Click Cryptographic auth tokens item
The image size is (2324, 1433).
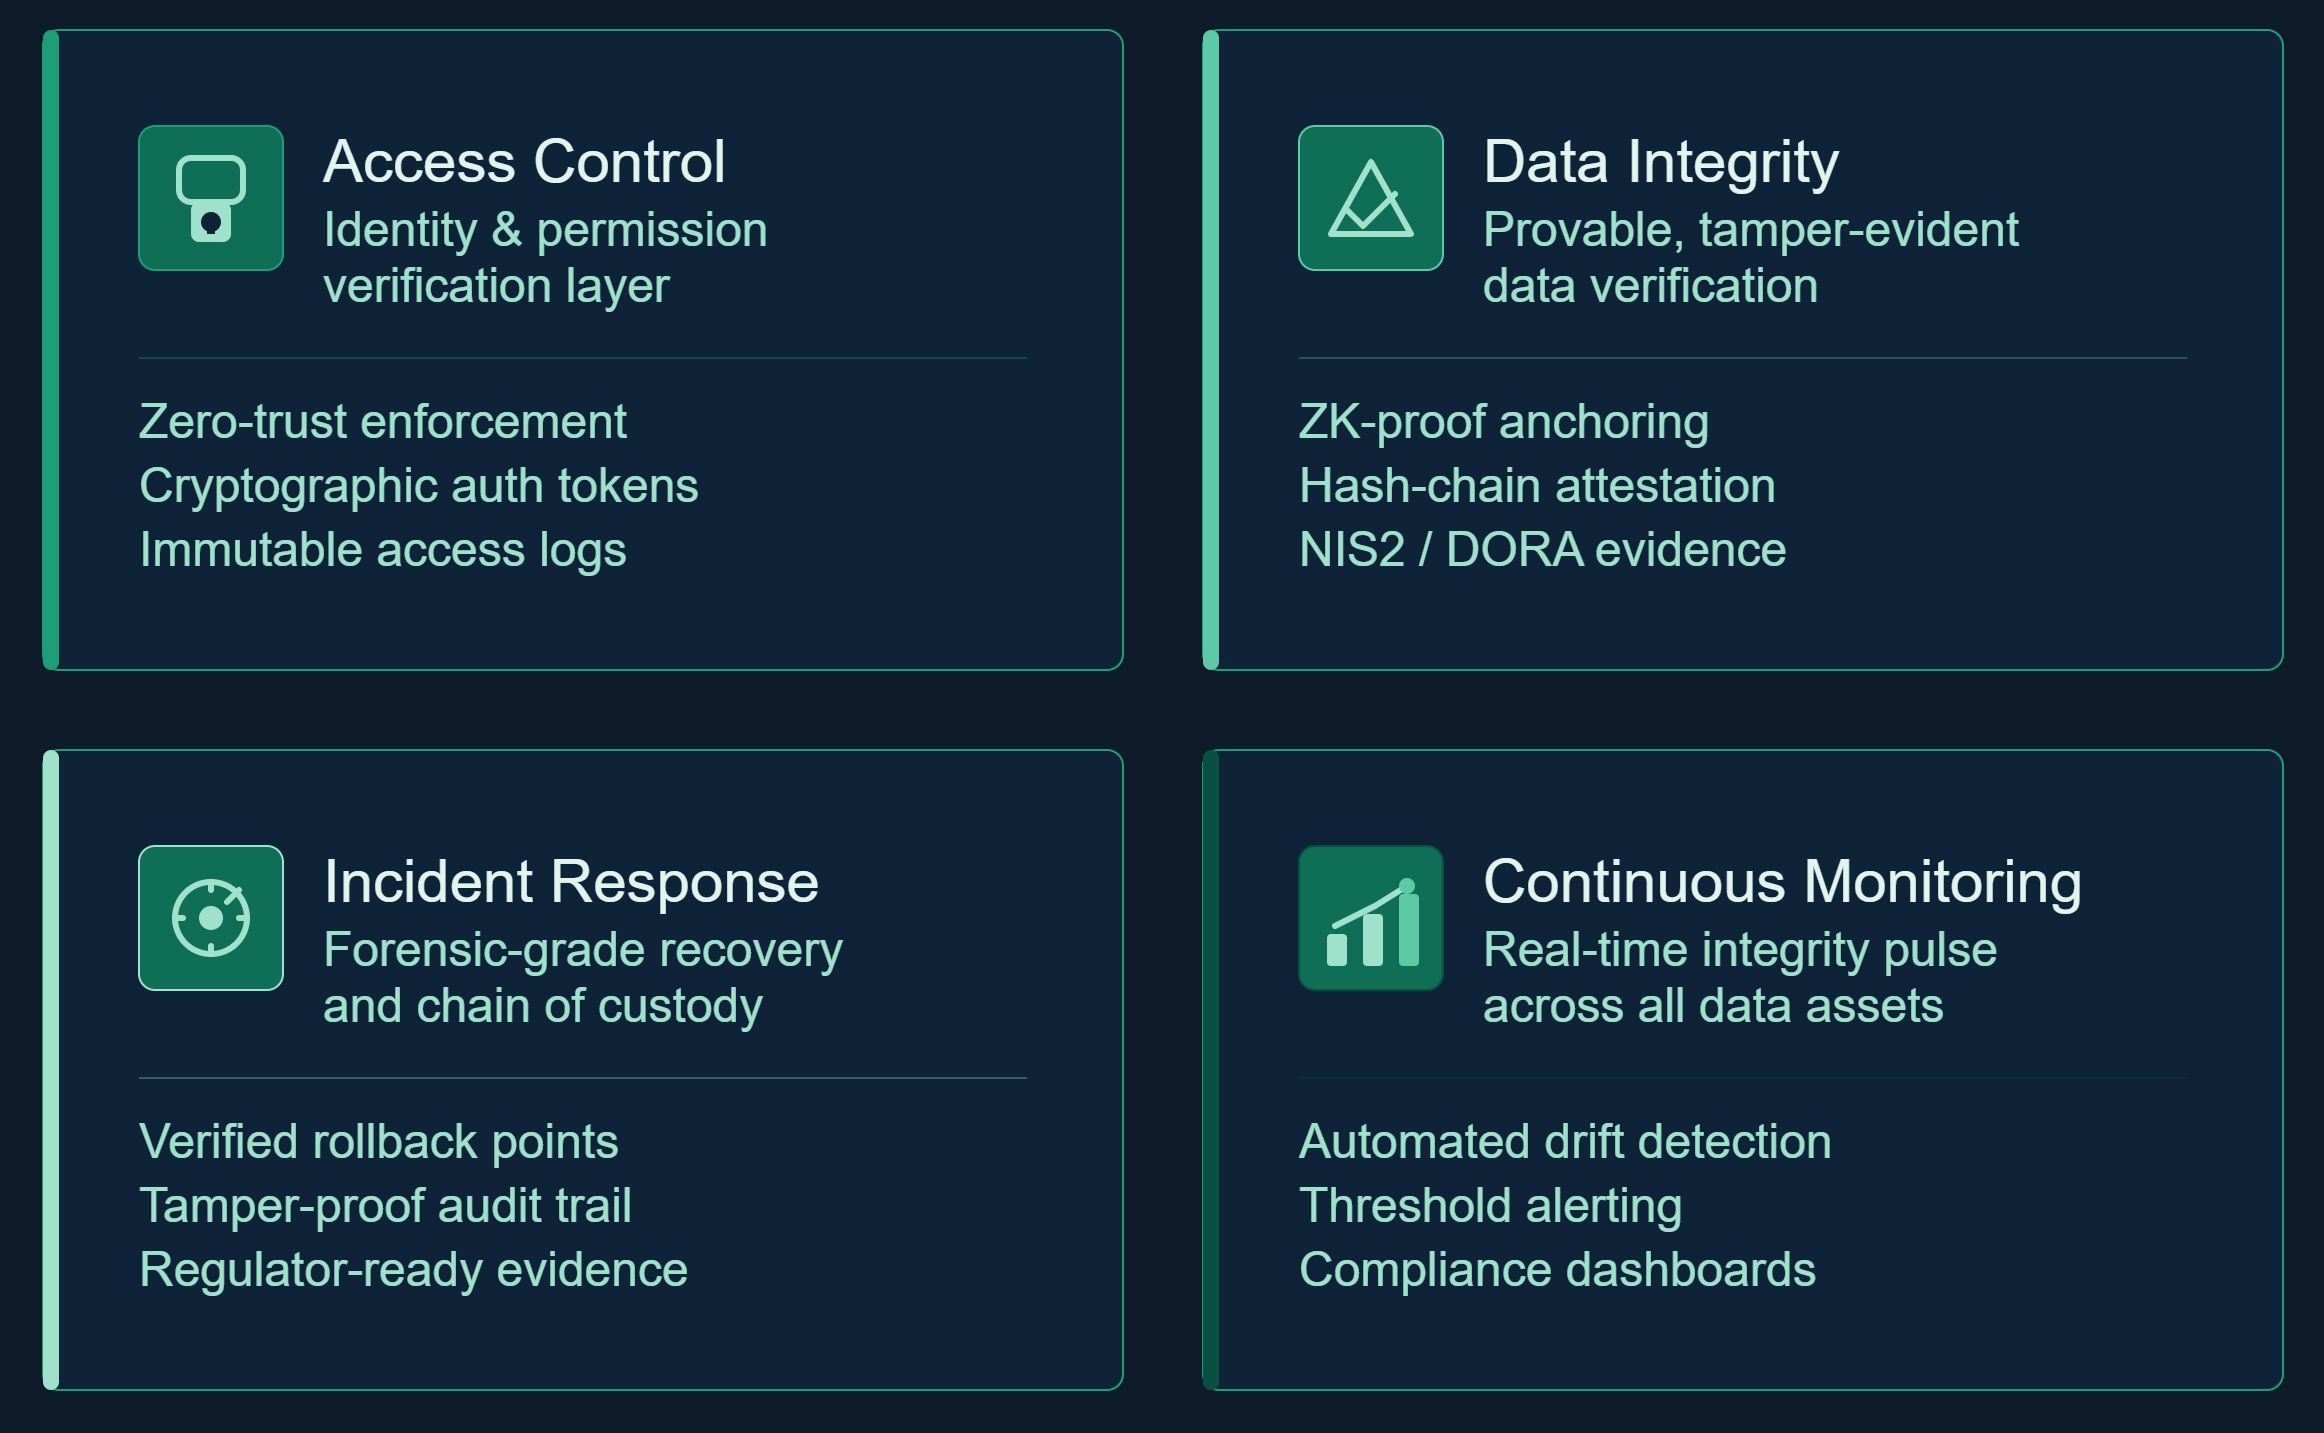(419, 486)
